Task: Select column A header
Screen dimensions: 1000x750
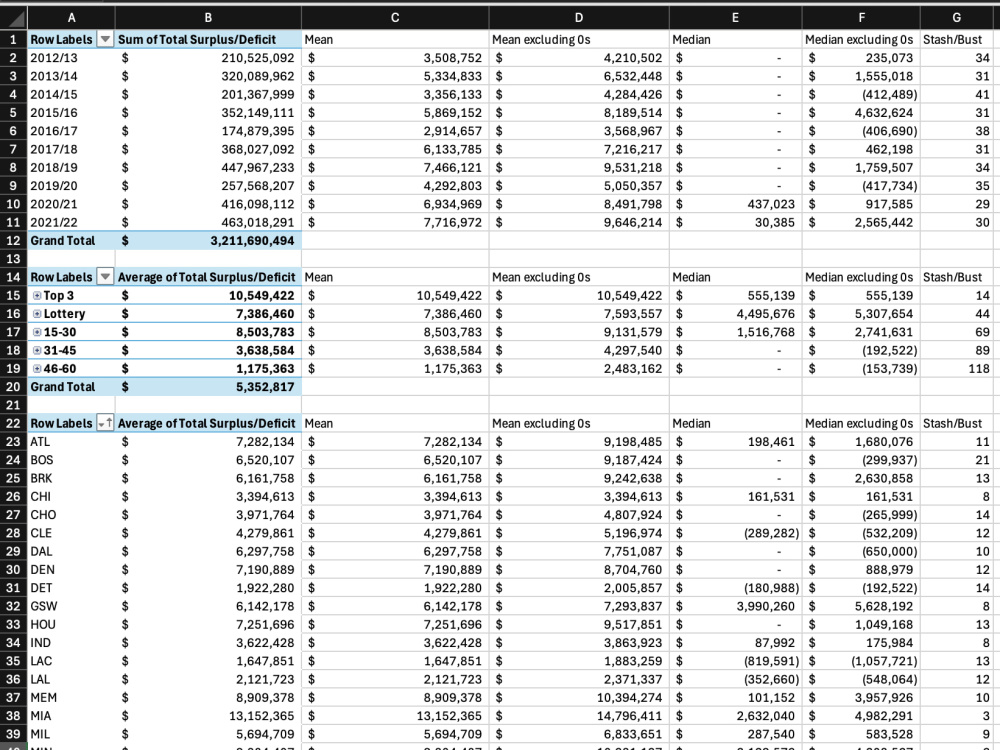Action: (x=71, y=17)
